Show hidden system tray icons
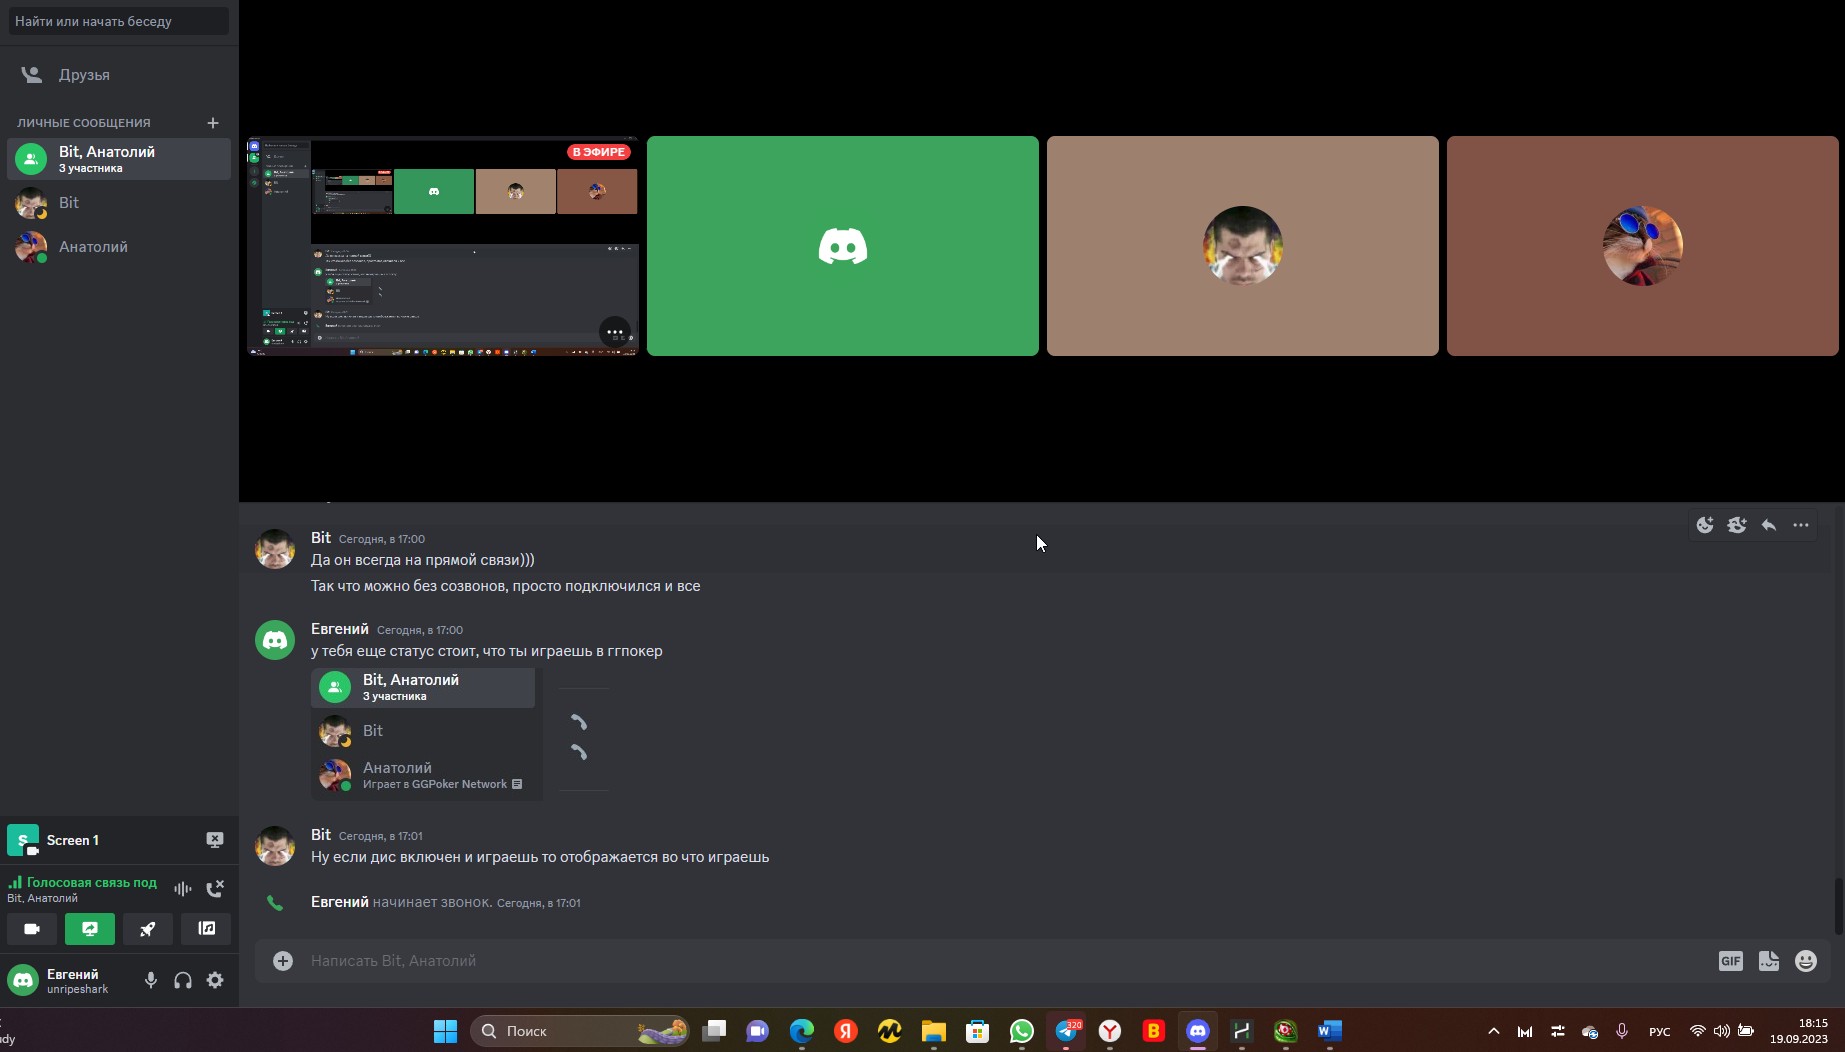This screenshot has height=1052, width=1845. click(1494, 1031)
